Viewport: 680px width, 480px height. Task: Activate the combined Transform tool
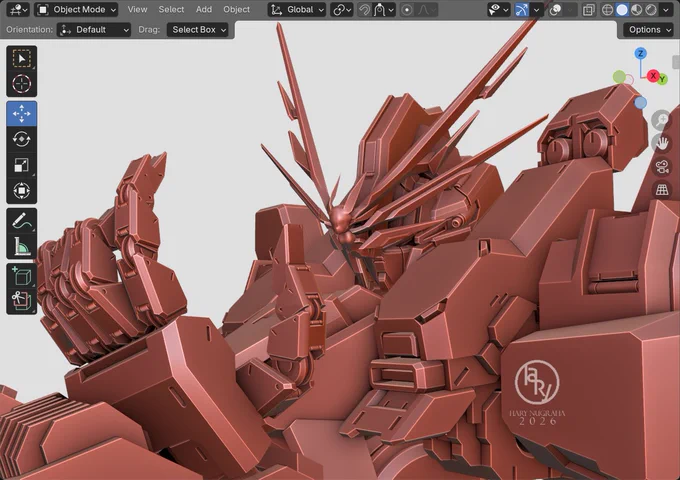(x=22, y=190)
